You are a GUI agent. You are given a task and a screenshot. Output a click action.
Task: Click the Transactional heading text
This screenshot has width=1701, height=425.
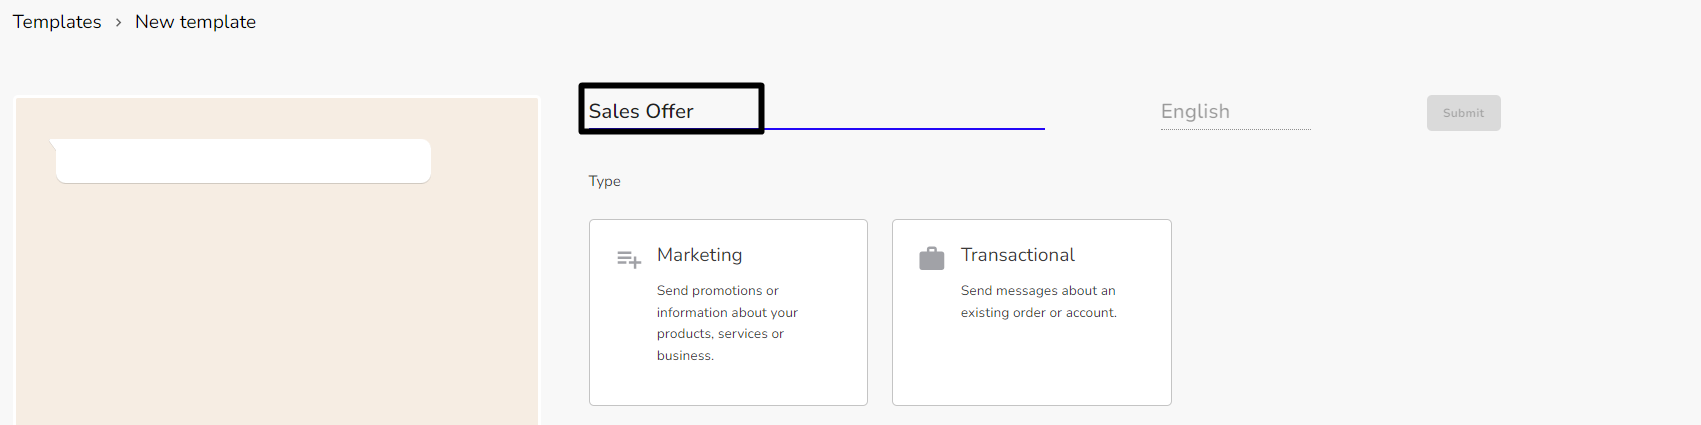point(1018,255)
